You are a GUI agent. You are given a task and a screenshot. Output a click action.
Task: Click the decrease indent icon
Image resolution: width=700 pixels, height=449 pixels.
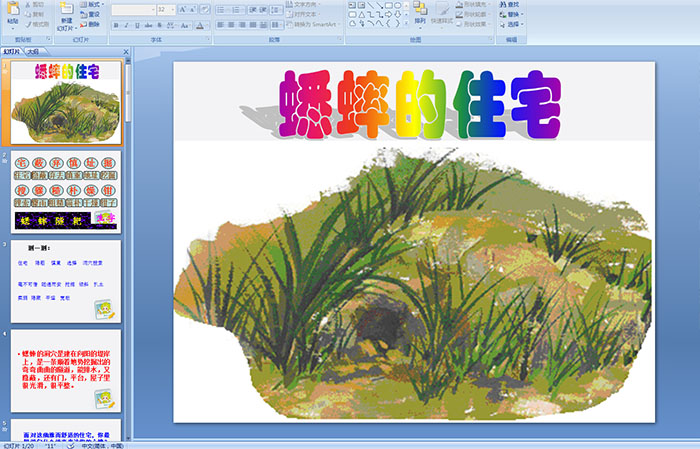[253, 9]
